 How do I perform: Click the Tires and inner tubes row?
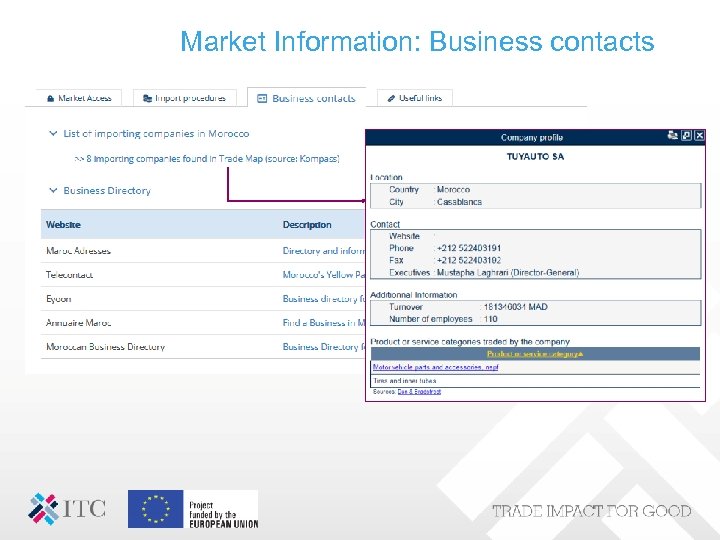[535, 381]
